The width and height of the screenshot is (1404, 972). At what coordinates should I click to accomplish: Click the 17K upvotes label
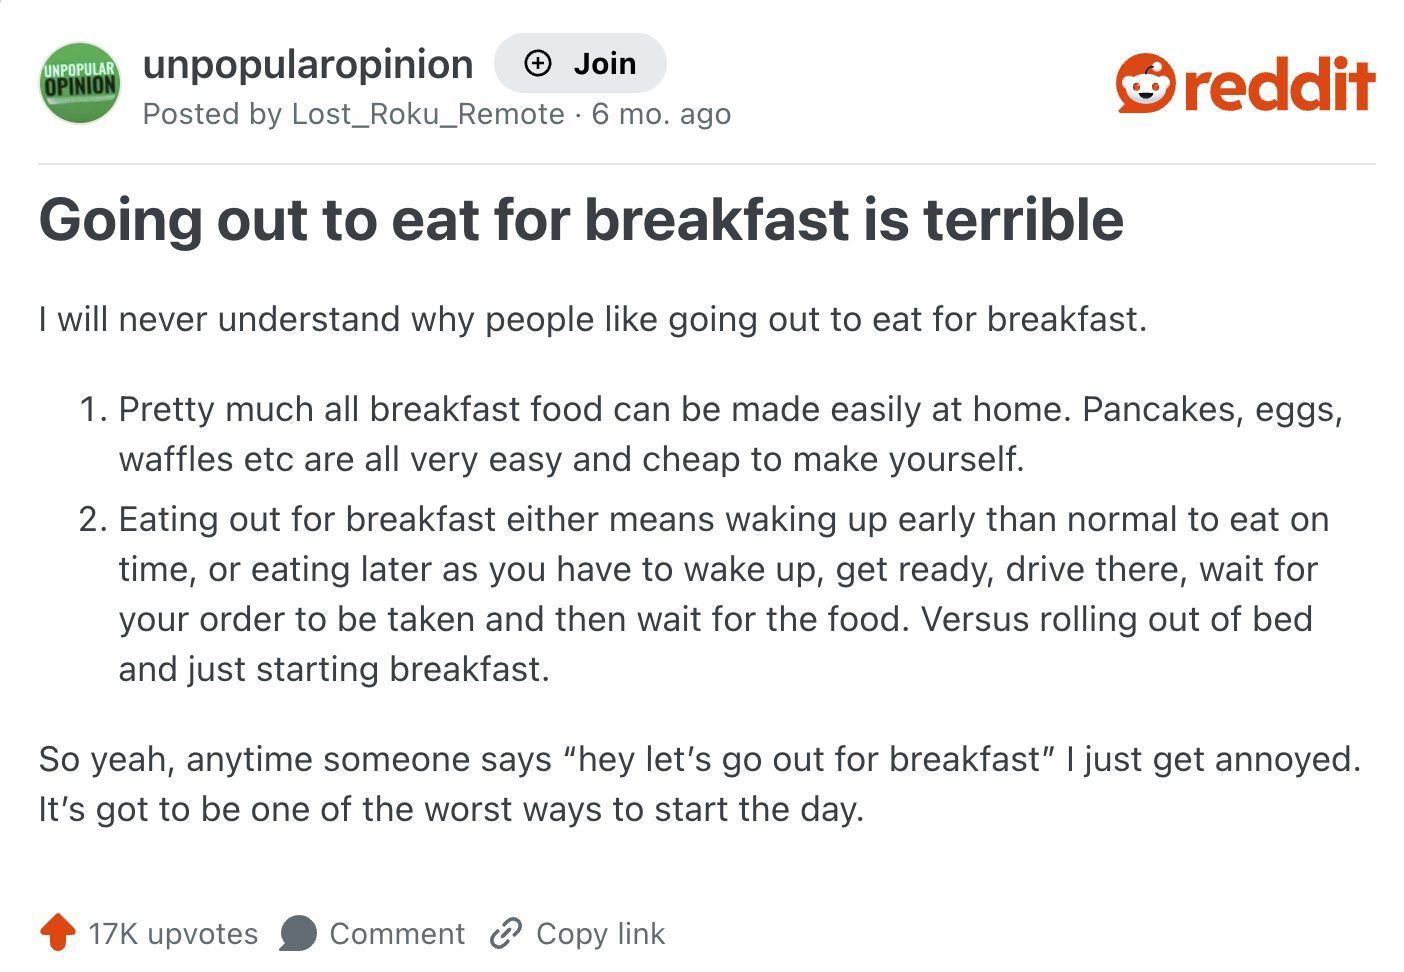tap(172, 933)
